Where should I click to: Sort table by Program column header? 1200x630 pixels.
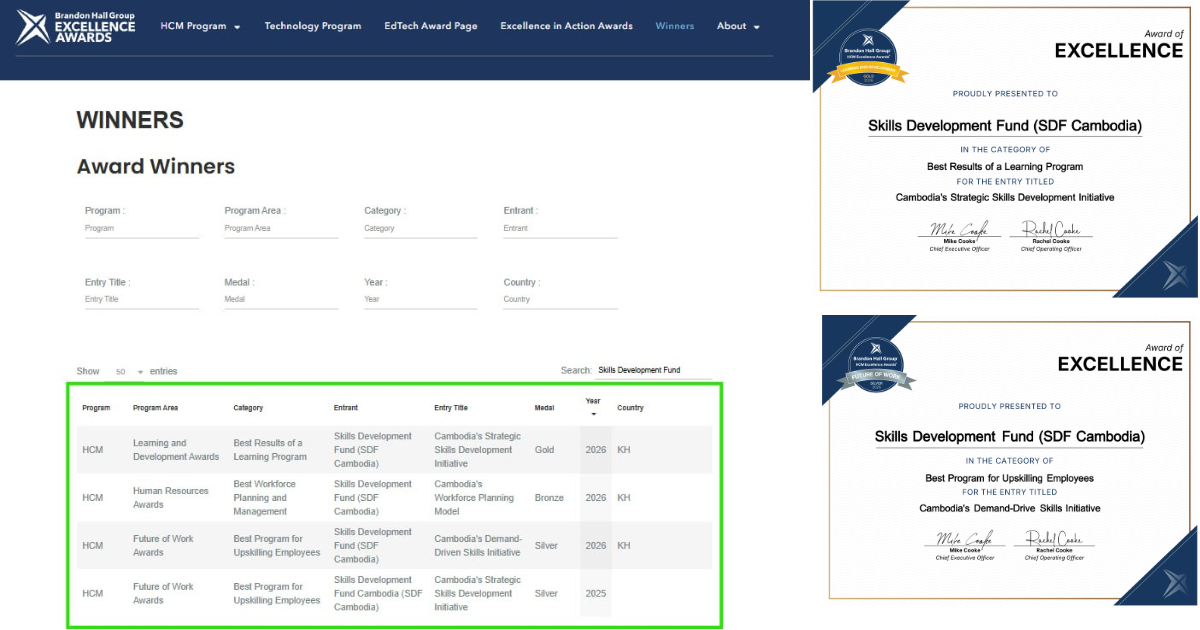coord(96,408)
